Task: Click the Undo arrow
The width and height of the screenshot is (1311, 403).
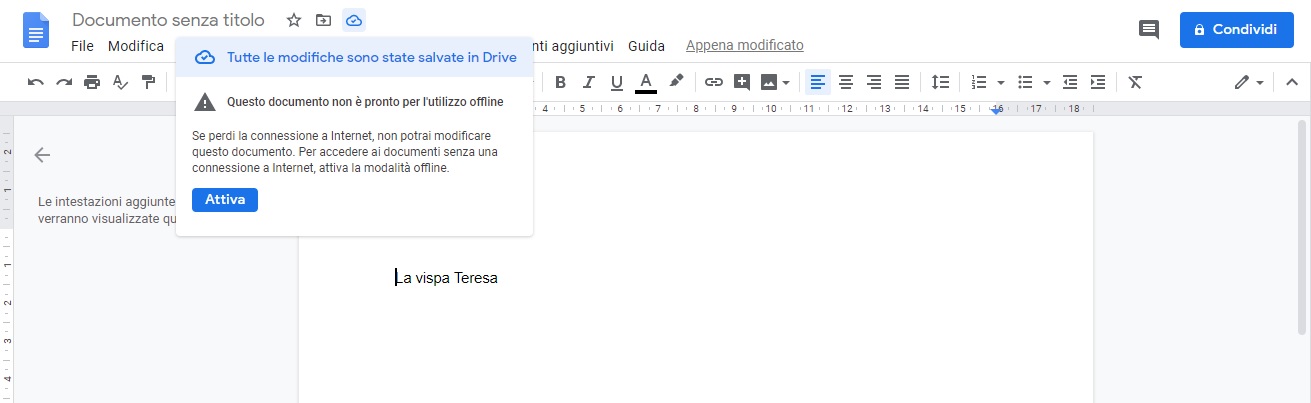Action: (36, 82)
